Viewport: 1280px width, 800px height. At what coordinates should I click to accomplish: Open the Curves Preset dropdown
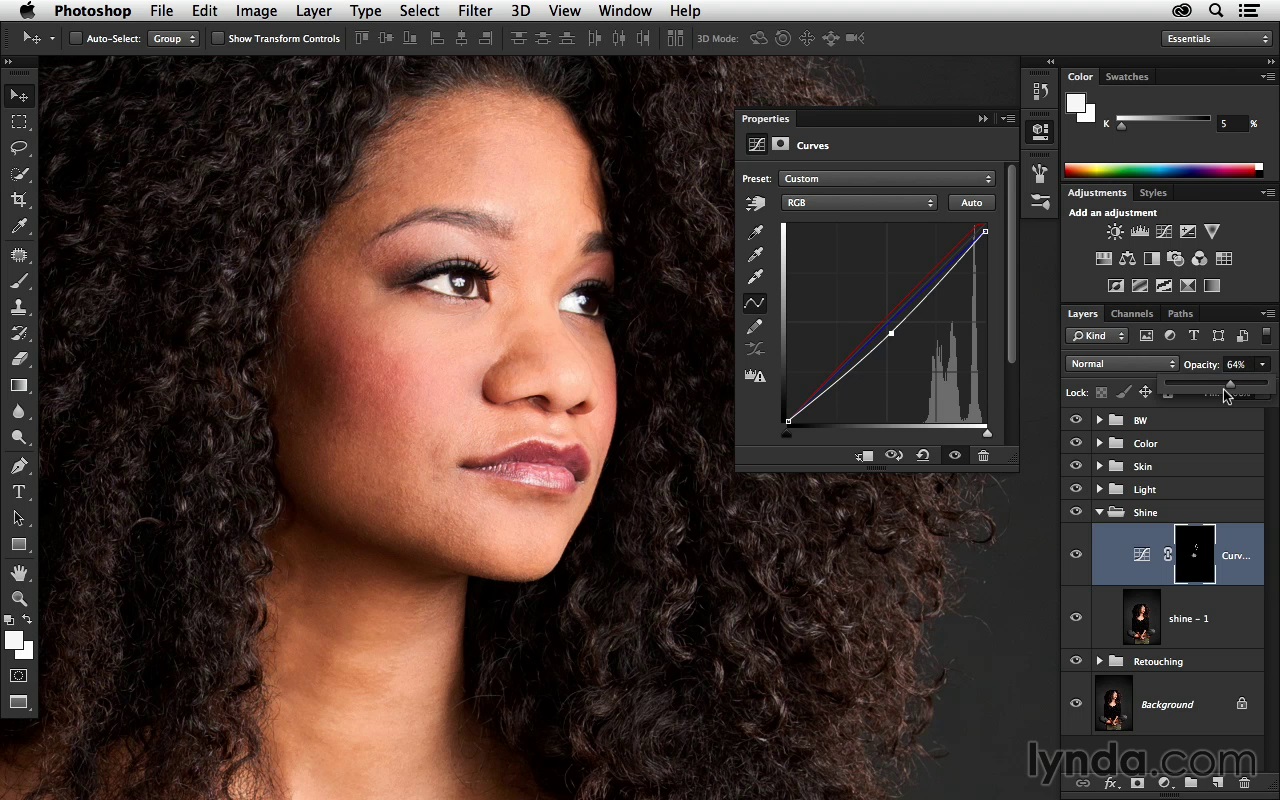[x=886, y=179]
